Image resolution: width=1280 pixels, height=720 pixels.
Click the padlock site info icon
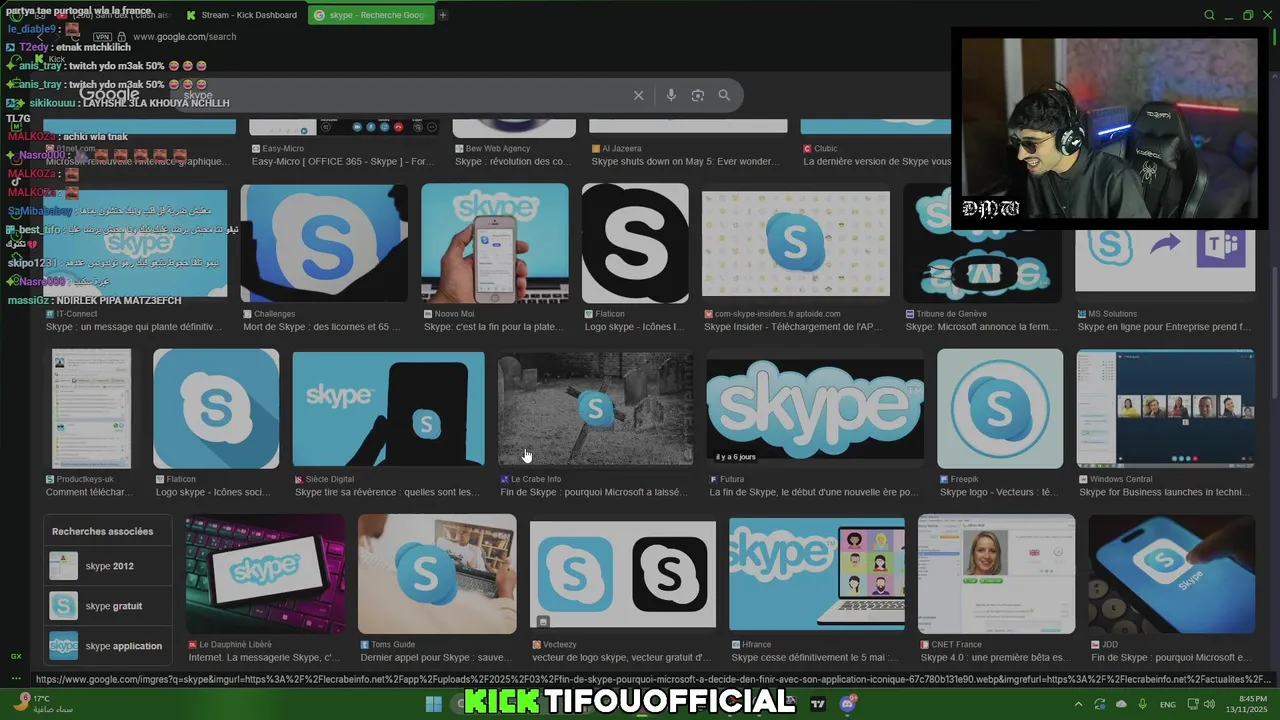(x=122, y=37)
